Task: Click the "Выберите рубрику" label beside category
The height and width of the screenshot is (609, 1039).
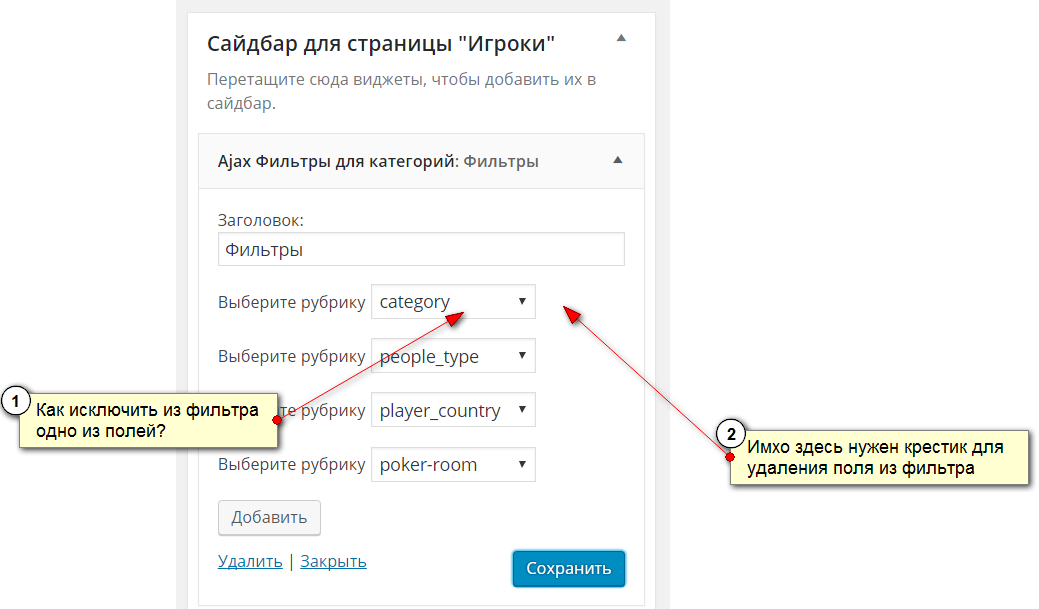Action: coord(291,302)
